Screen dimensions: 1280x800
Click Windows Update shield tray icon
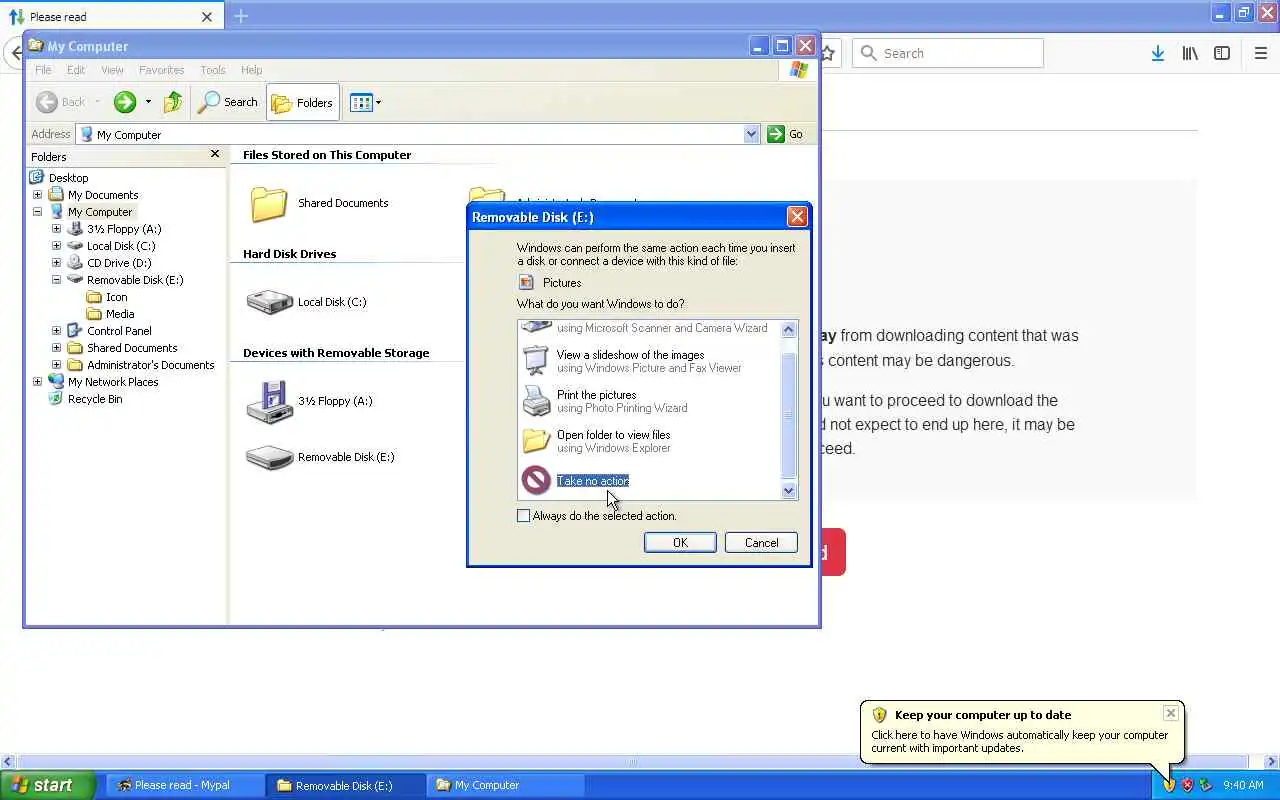click(1168, 785)
